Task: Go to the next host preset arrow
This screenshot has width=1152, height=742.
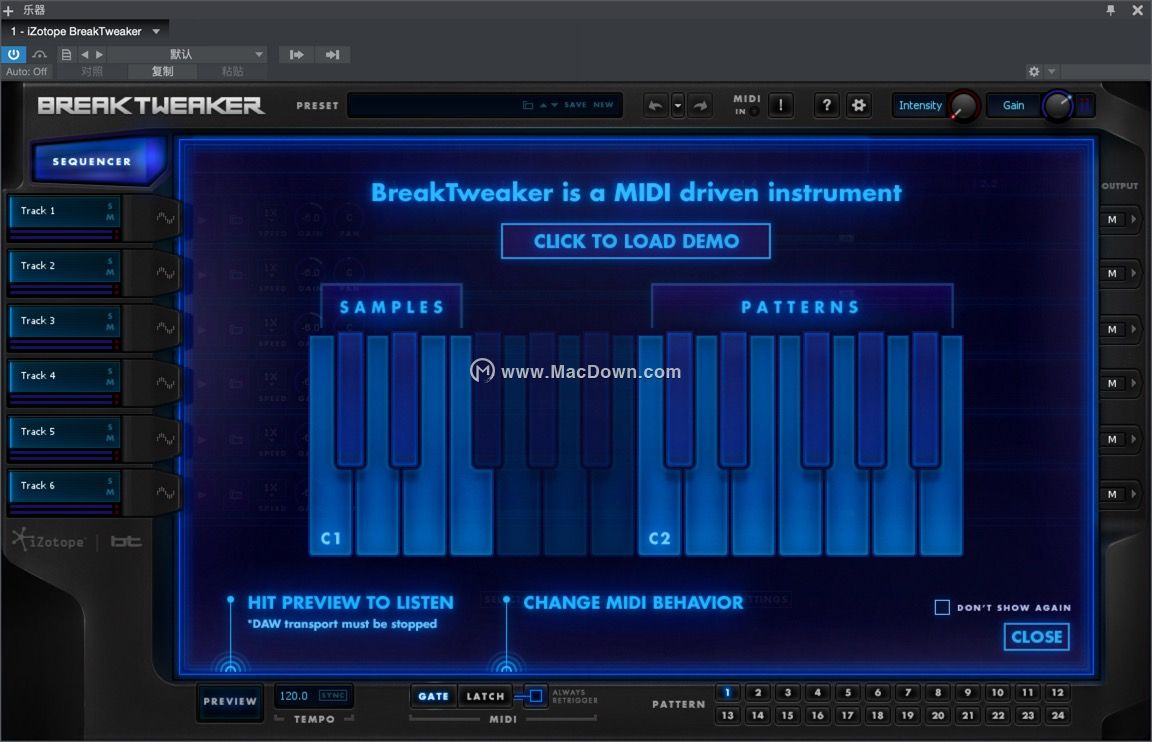Action: [x=99, y=54]
